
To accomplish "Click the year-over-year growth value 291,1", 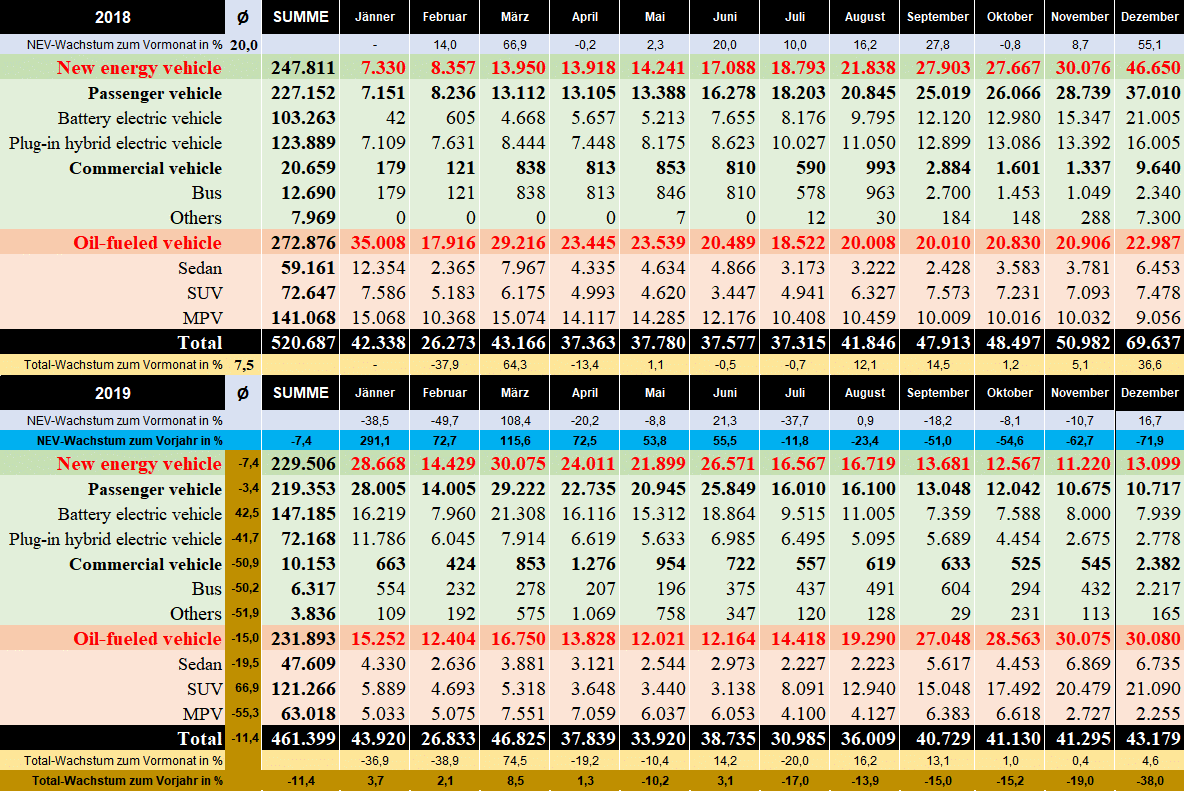I will [375, 441].
